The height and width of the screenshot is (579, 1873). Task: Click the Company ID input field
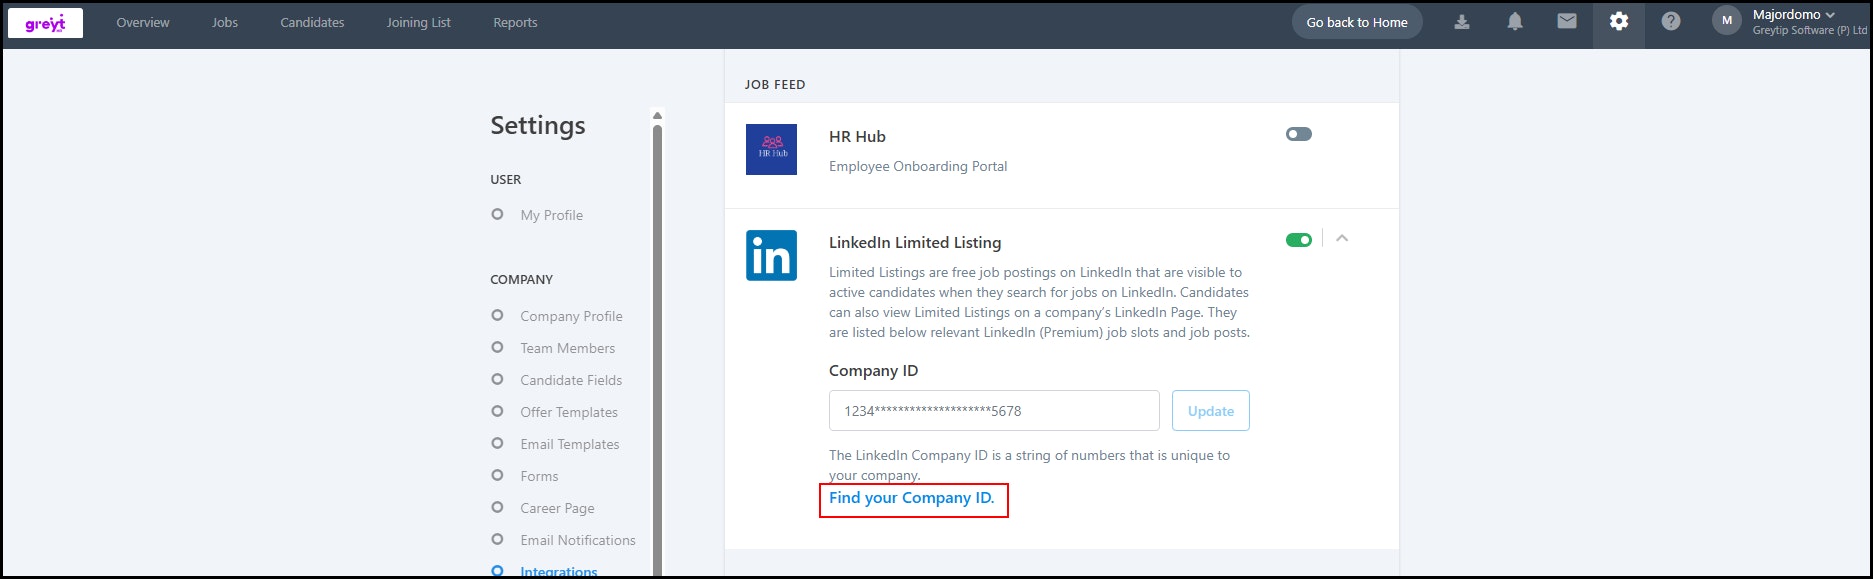click(994, 411)
